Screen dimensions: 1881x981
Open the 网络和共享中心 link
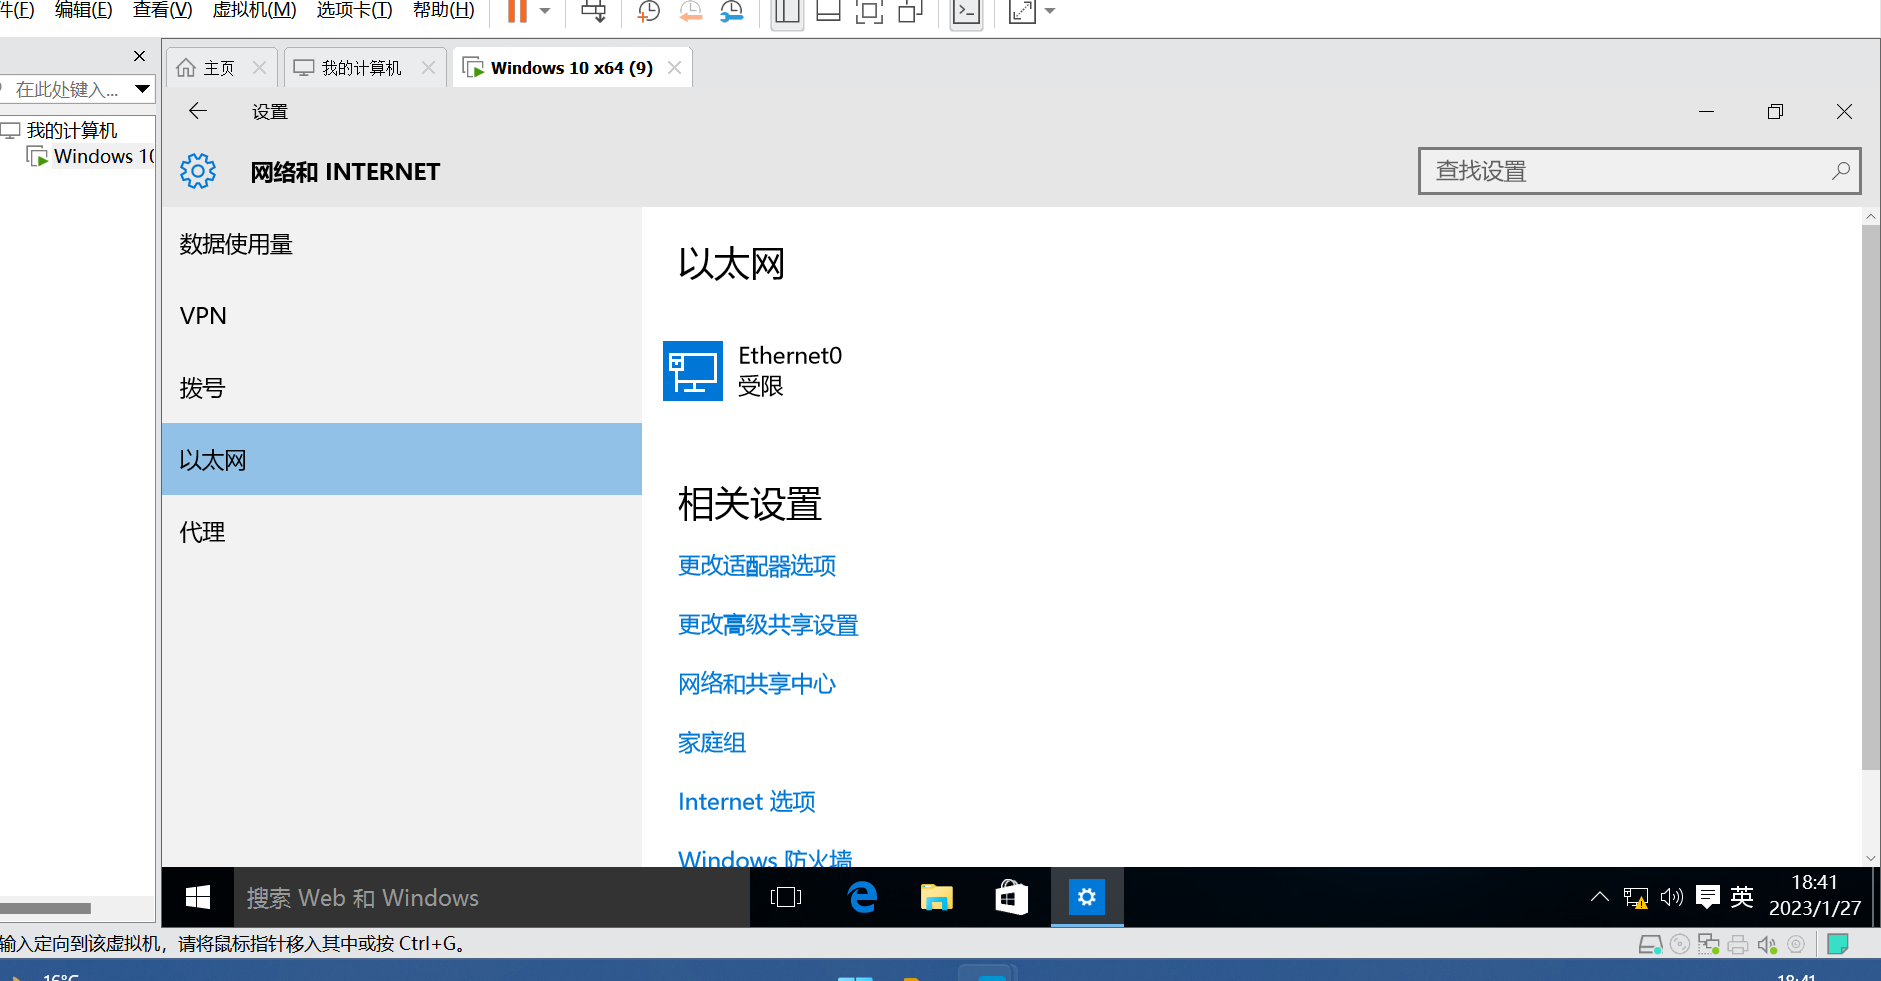[757, 684]
